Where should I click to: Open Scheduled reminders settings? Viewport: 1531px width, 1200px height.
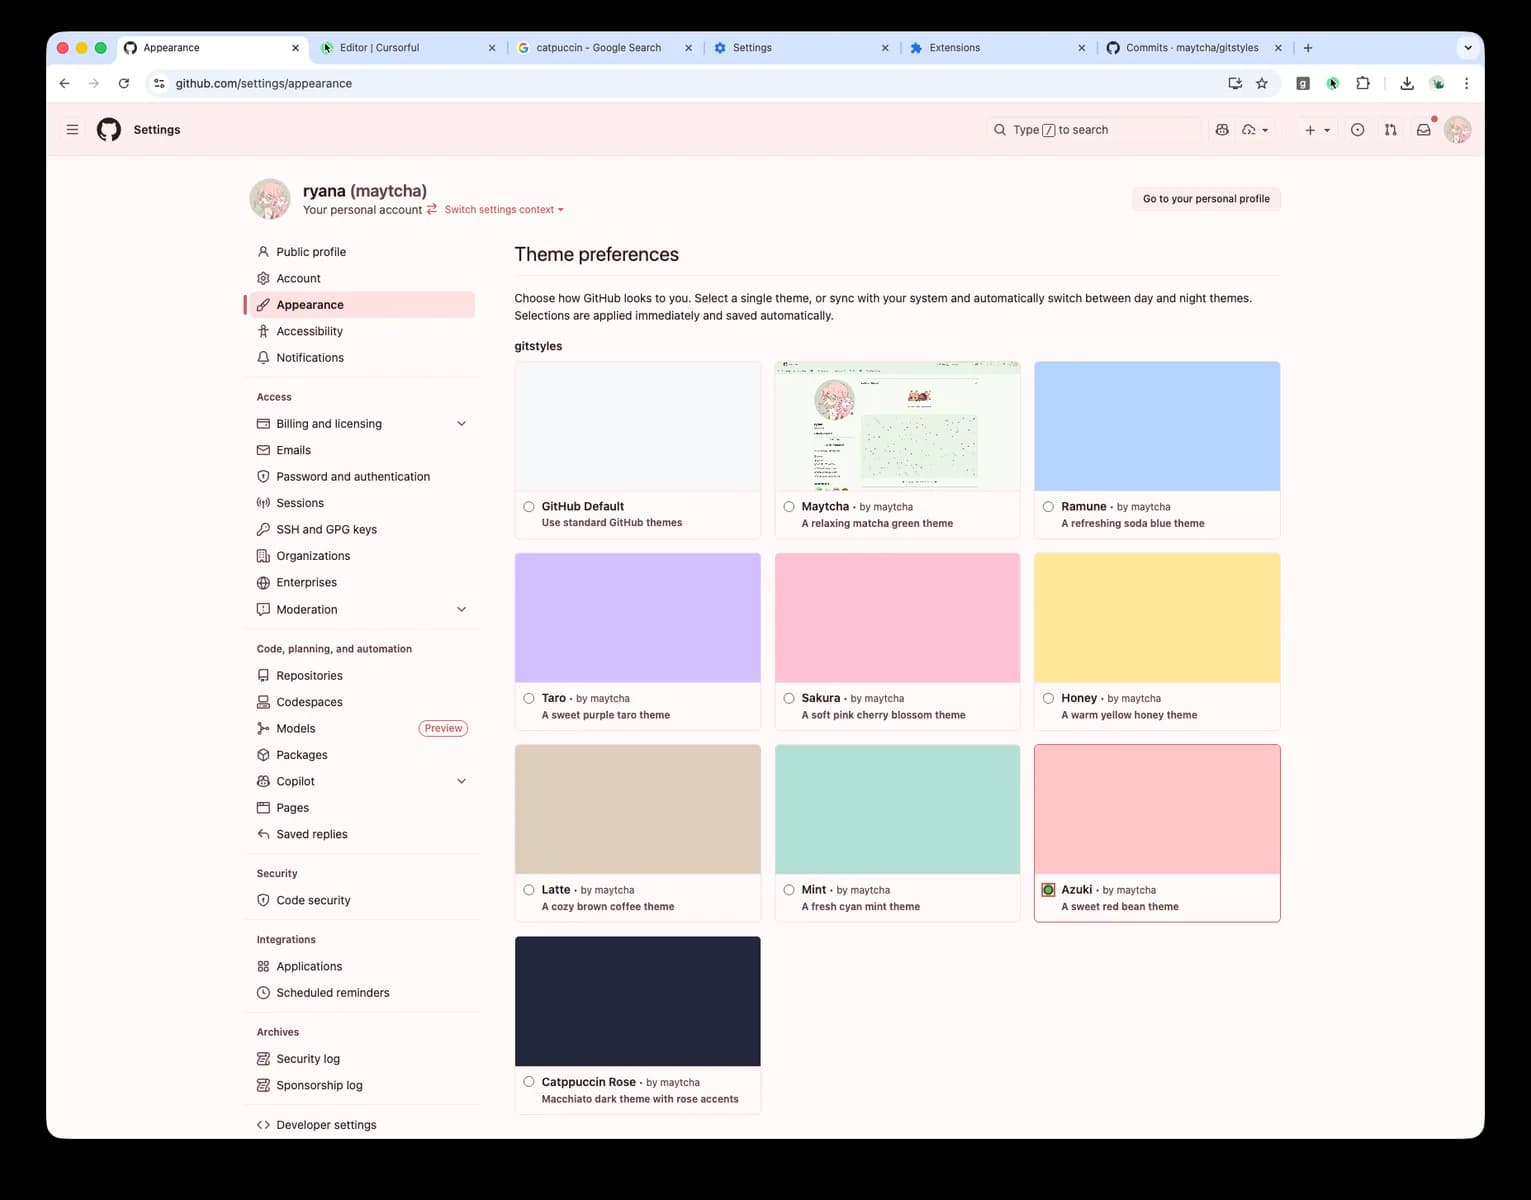coord(360,993)
